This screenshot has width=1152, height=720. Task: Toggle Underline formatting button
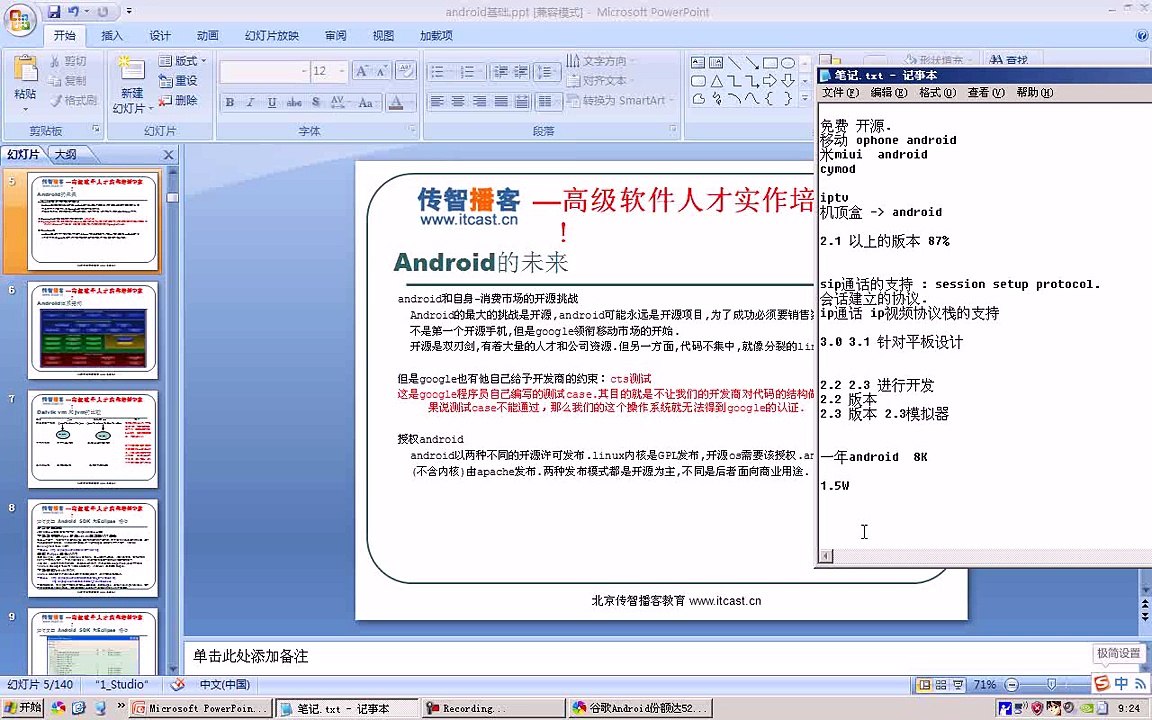[x=272, y=102]
